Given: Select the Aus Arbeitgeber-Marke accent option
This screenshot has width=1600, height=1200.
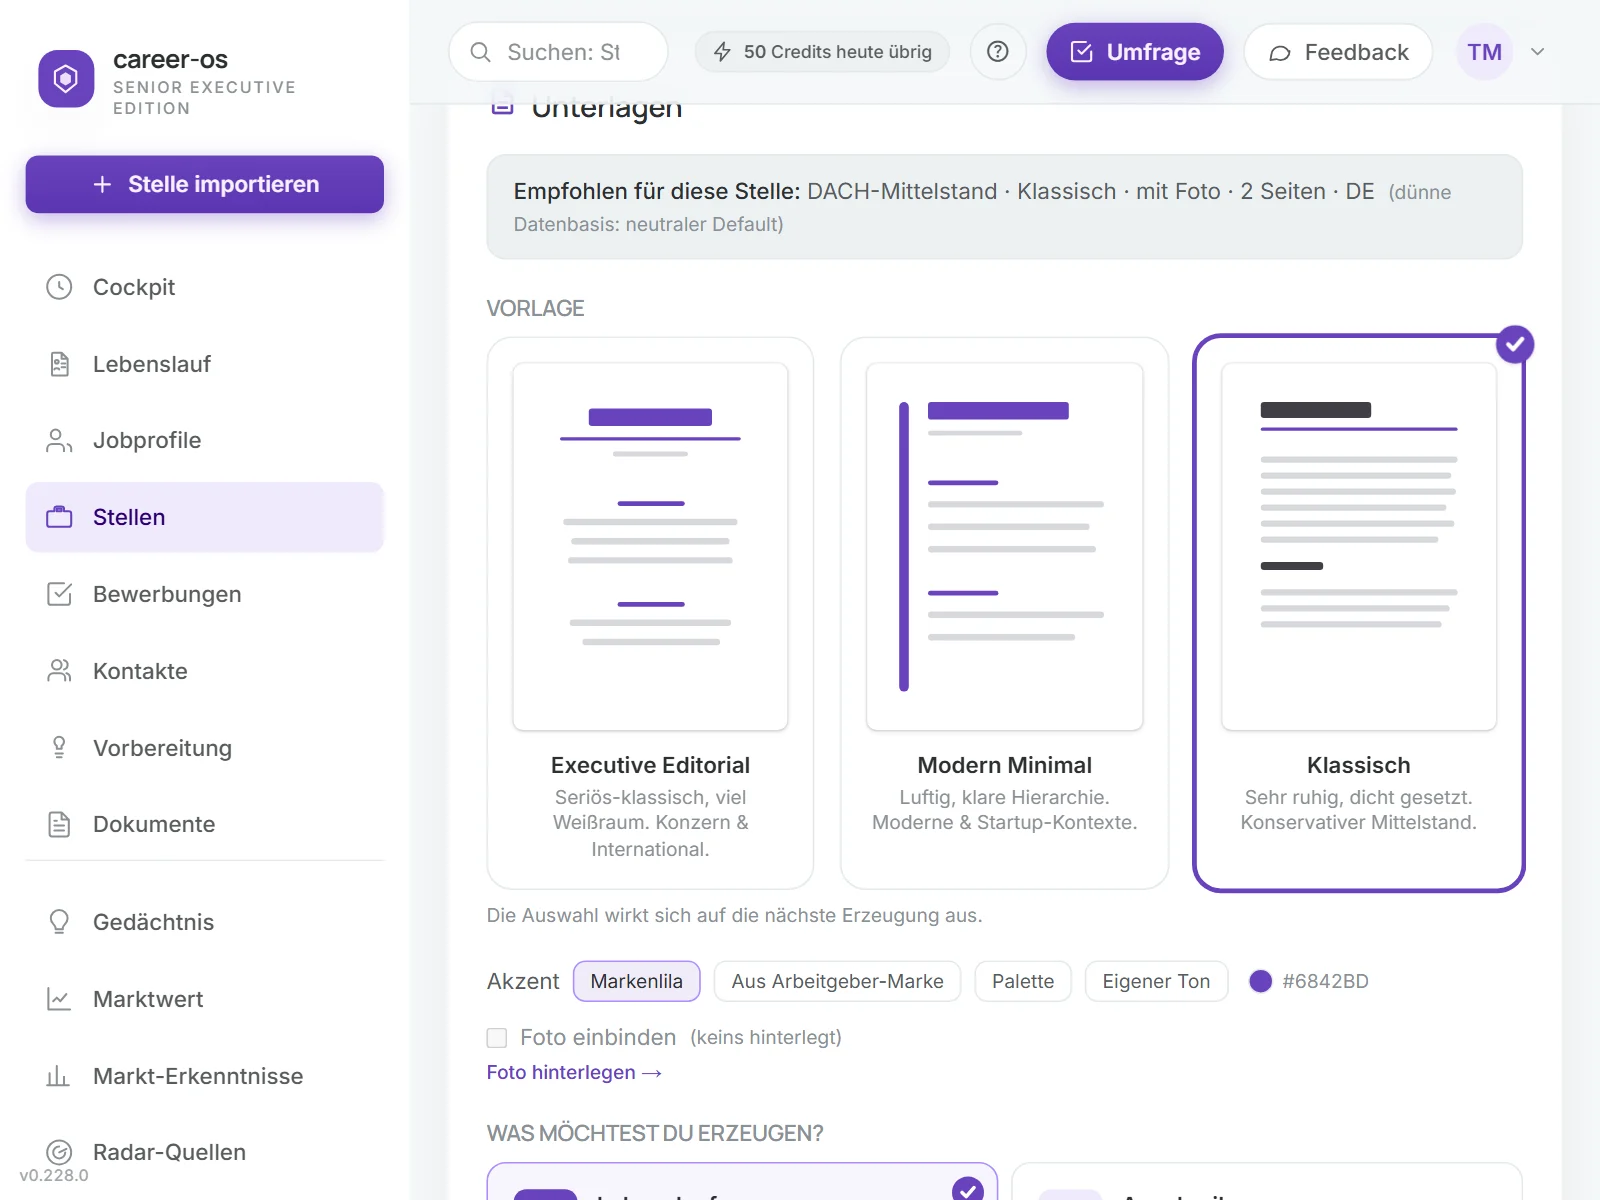Looking at the screenshot, I should click(837, 981).
